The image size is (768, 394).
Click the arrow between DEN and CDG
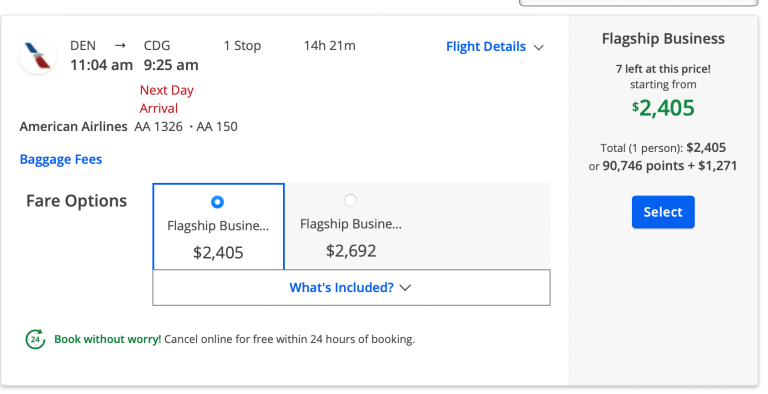coord(120,46)
